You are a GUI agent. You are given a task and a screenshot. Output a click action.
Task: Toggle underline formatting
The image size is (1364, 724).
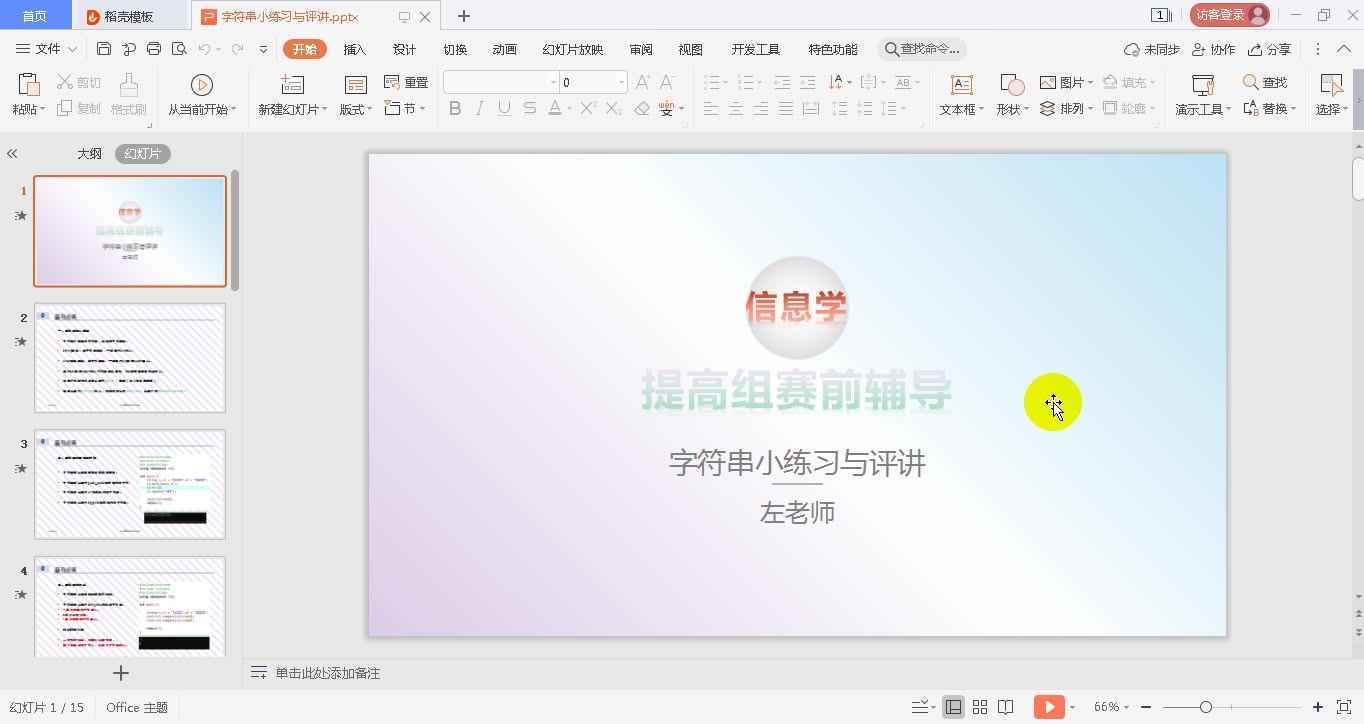click(x=503, y=108)
